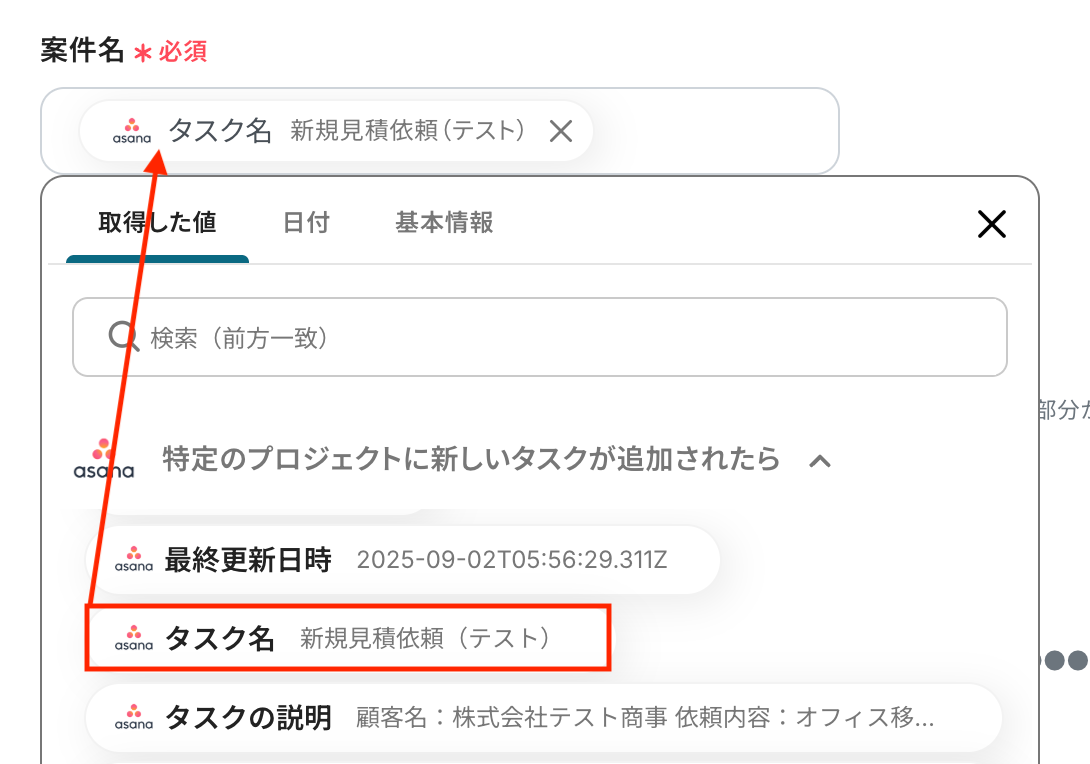1090x764 pixels.
Task: Switch to the 取得した値 tab
Action: pos(157,222)
